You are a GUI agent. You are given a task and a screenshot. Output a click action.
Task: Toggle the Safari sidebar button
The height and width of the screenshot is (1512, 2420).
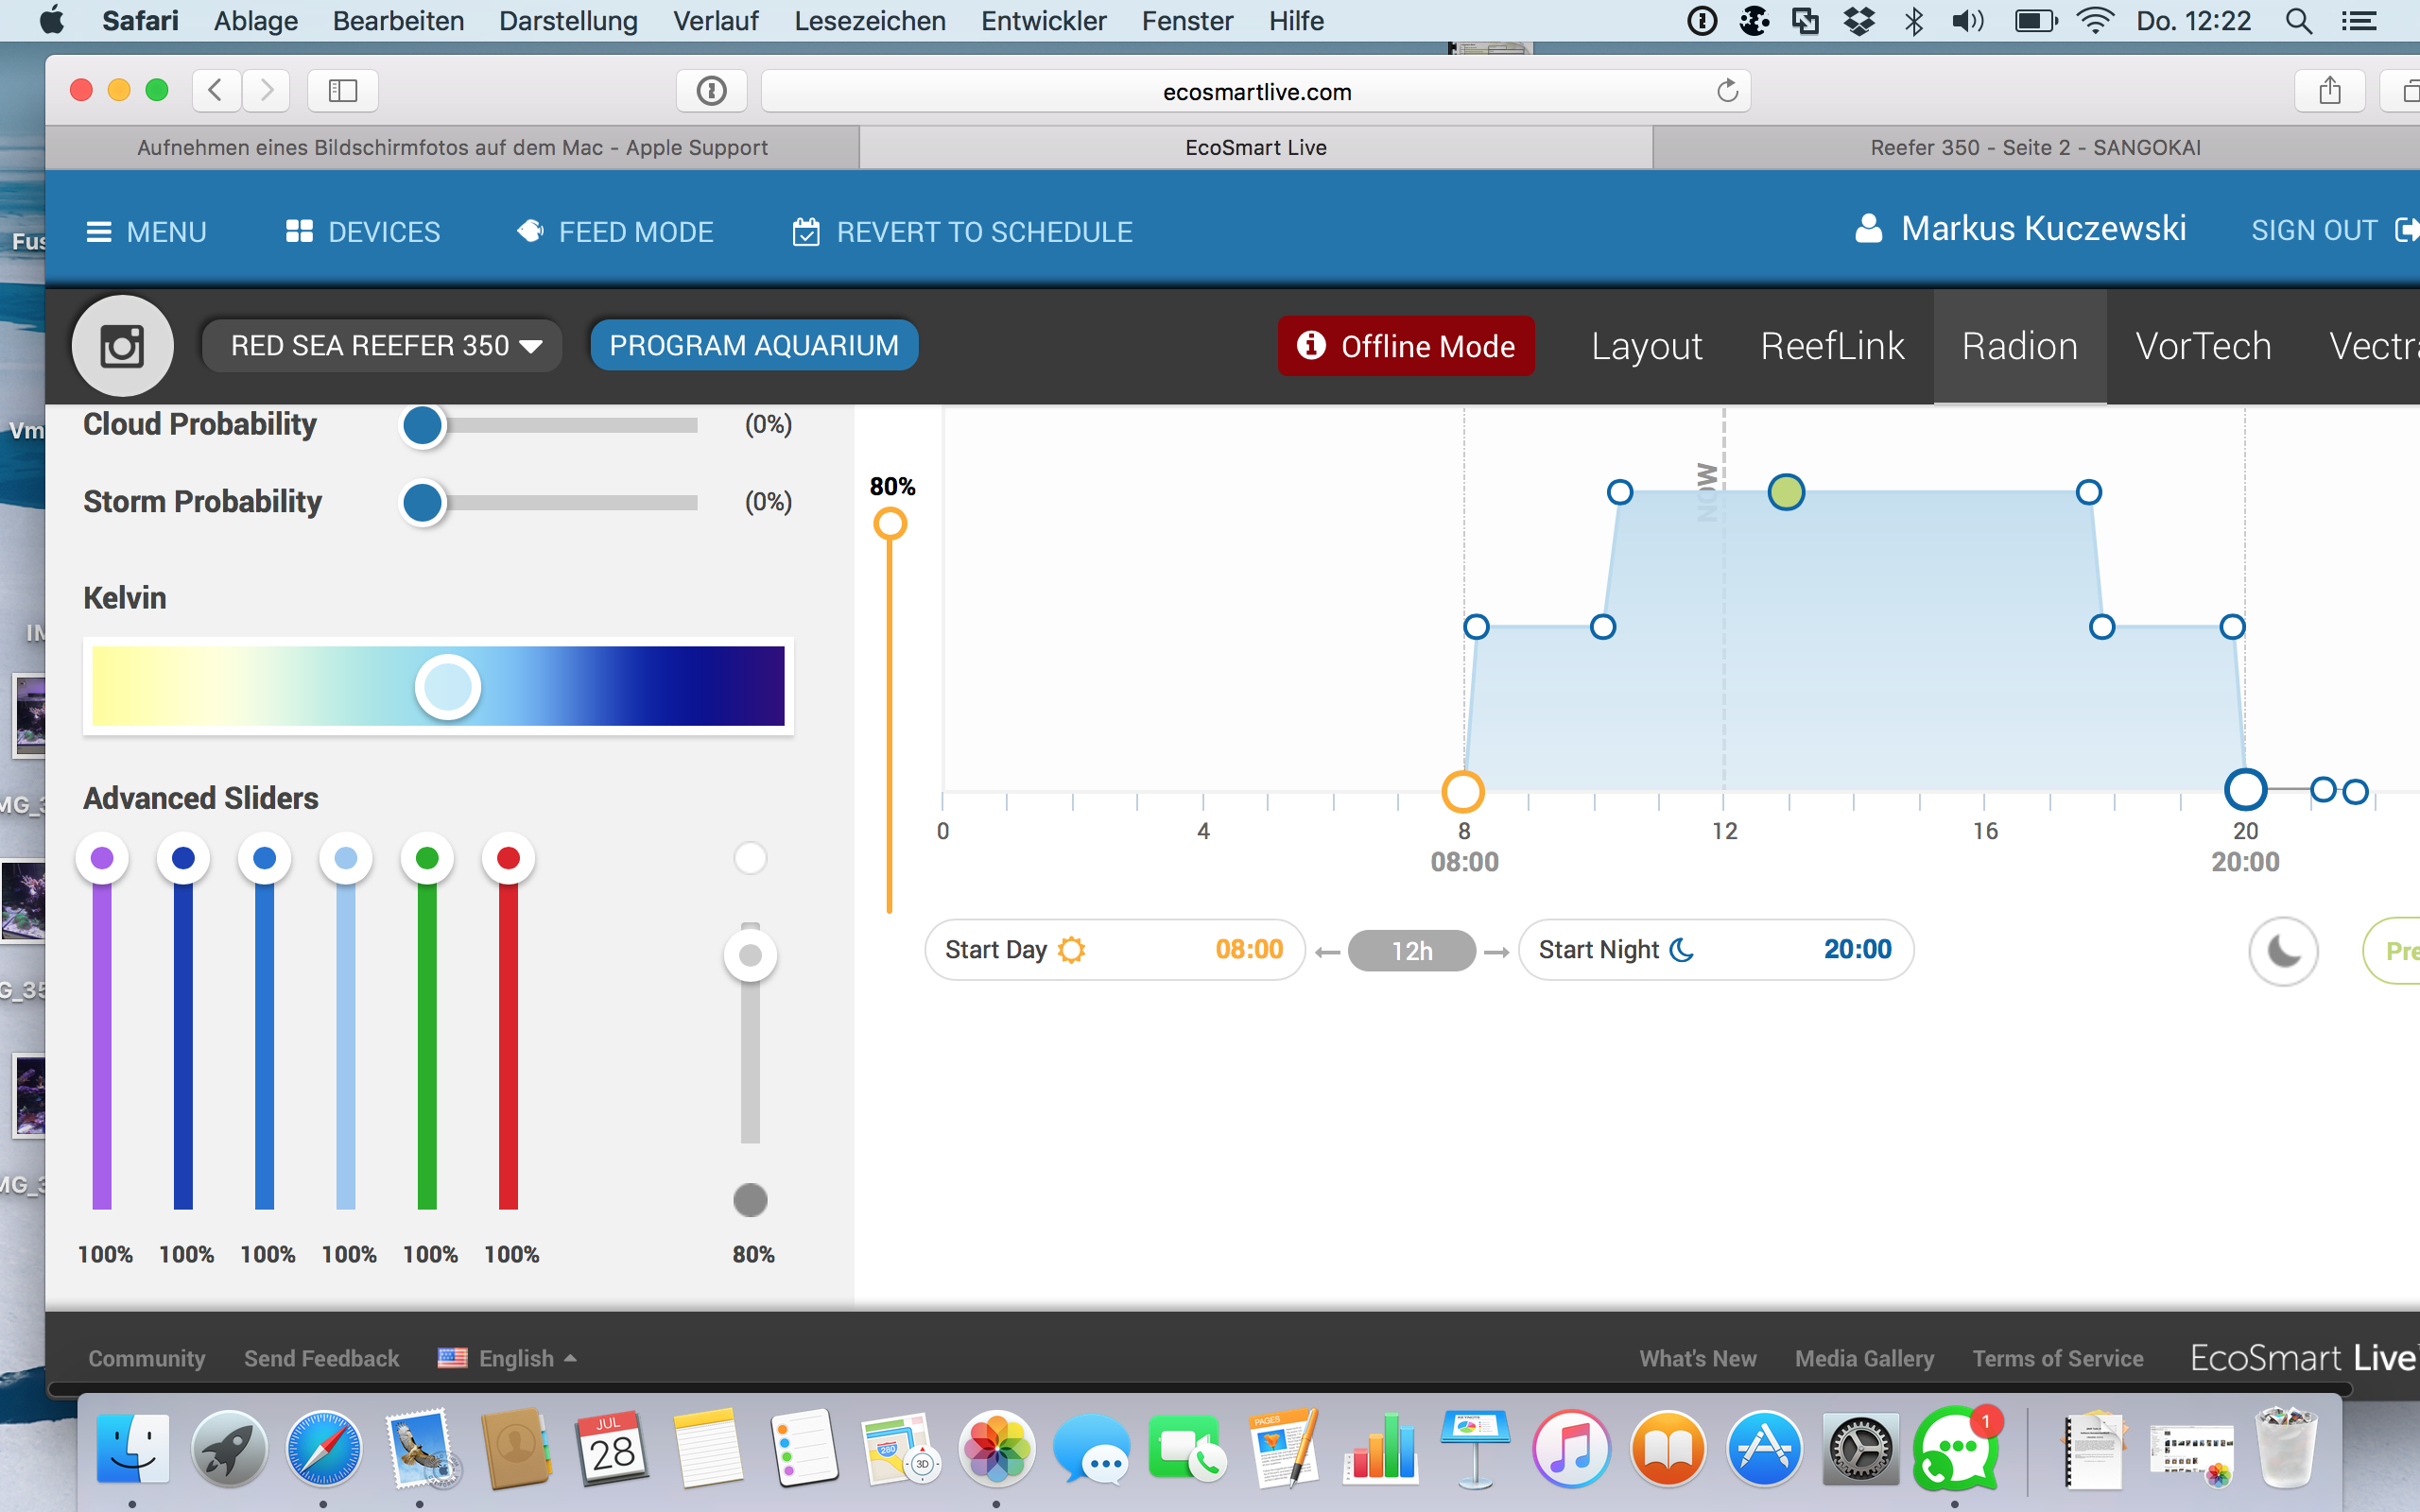[x=342, y=91]
